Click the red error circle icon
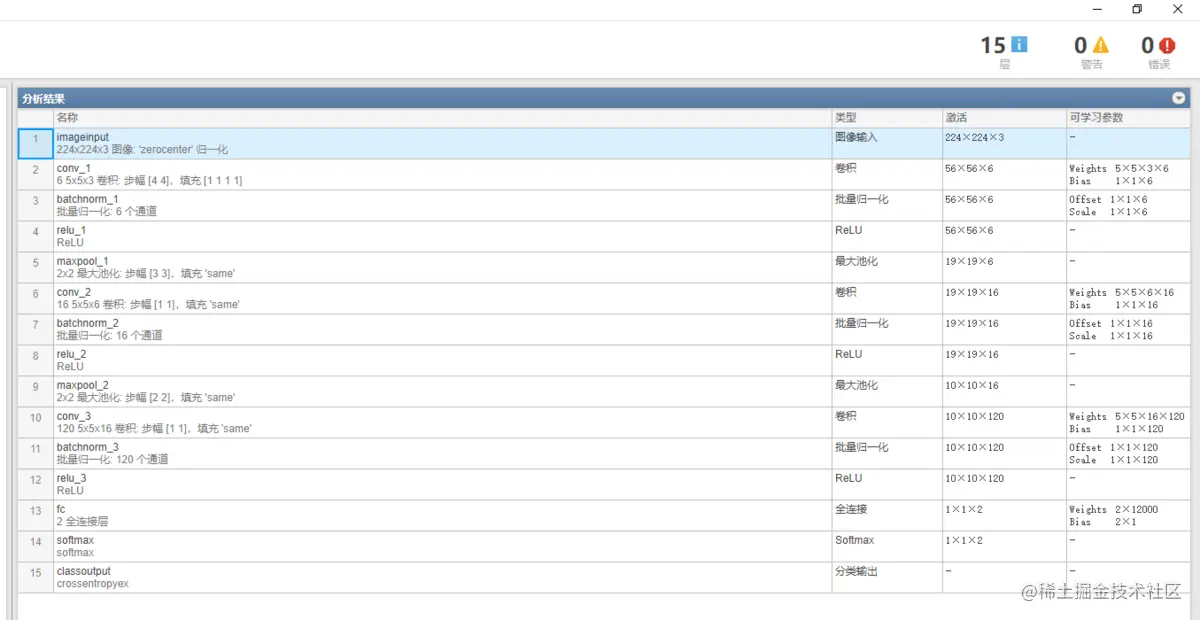 tap(1167, 45)
